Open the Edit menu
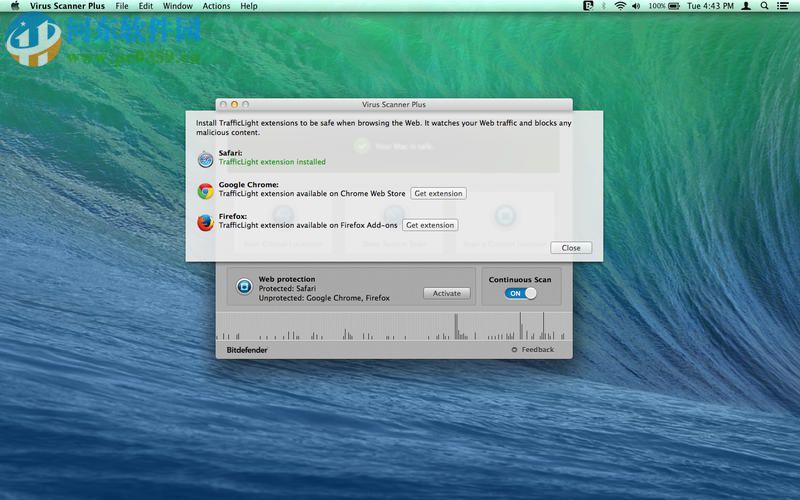 pos(146,6)
